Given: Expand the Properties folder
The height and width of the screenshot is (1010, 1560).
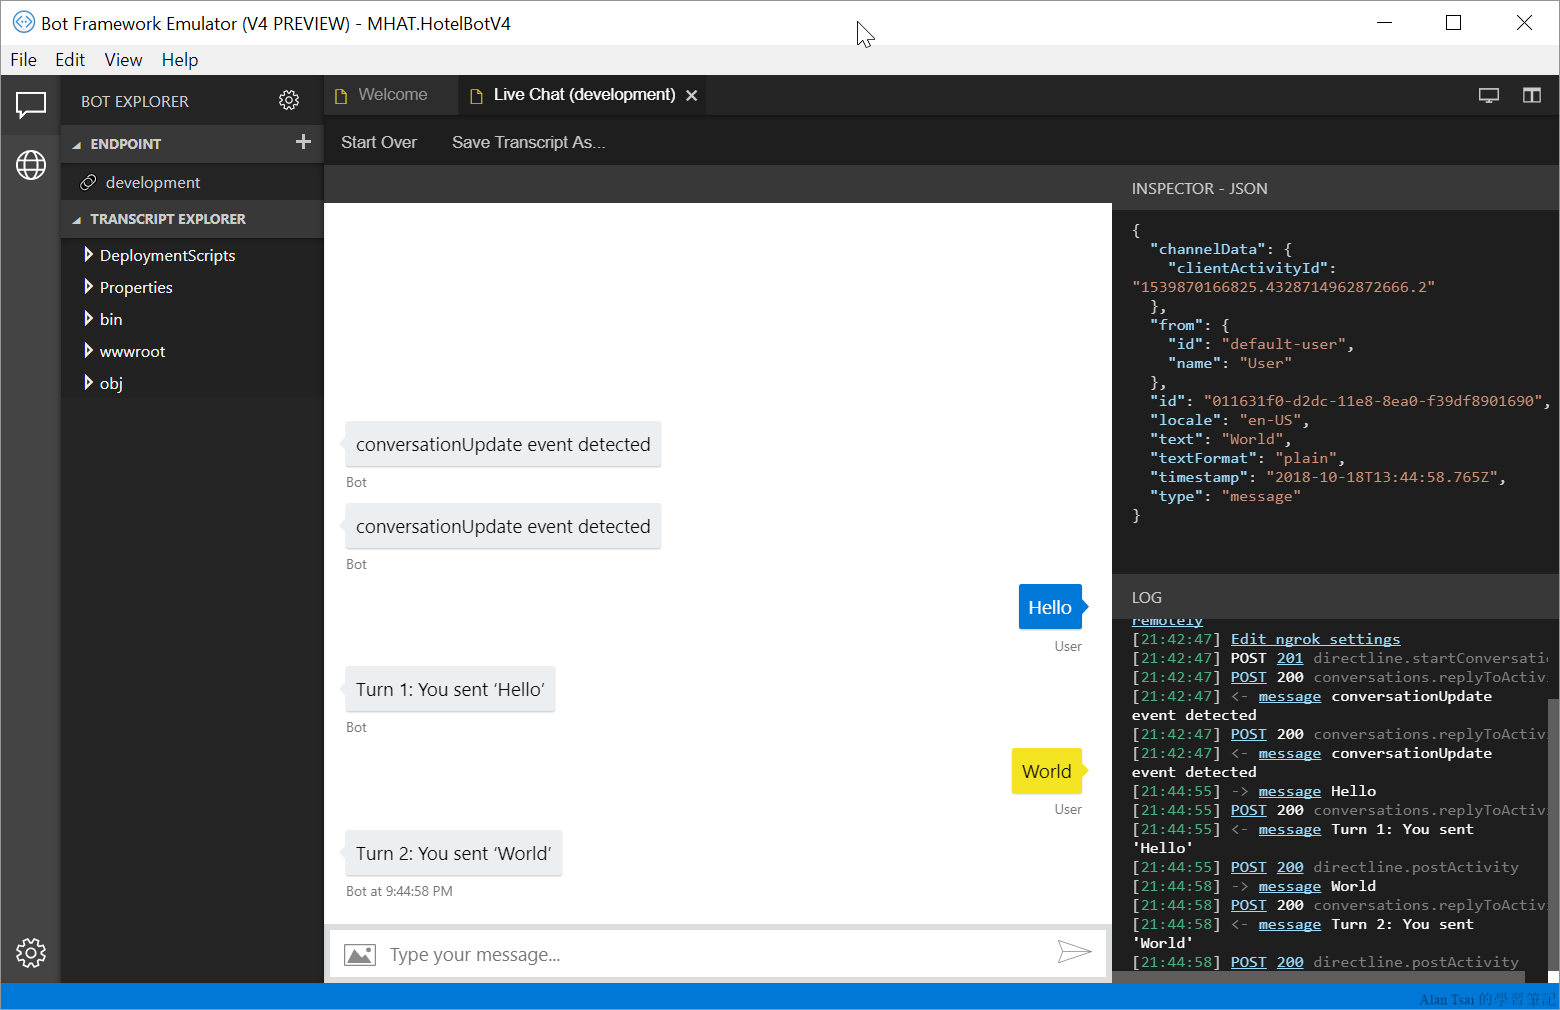Looking at the screenshot, I should [88, 286].
